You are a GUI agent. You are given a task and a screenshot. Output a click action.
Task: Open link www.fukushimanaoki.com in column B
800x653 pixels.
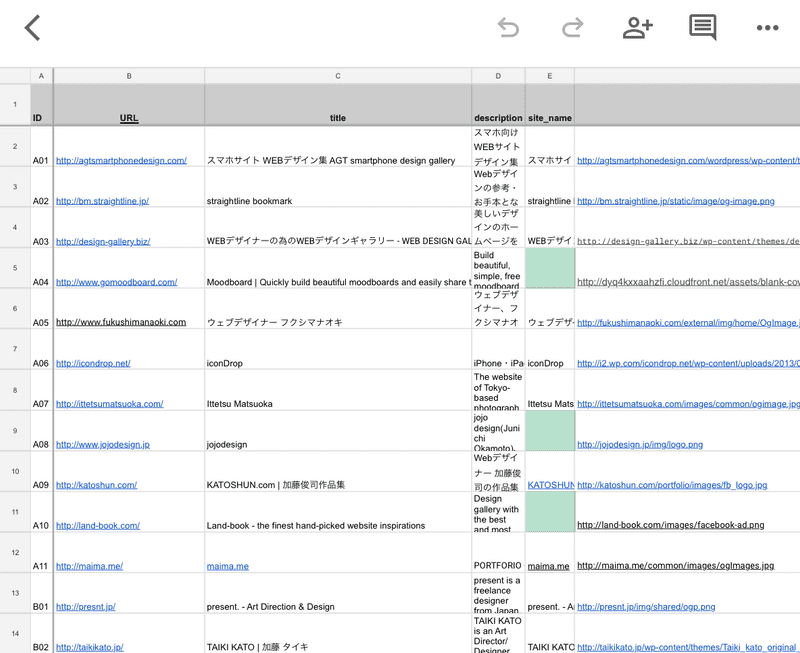121,322
